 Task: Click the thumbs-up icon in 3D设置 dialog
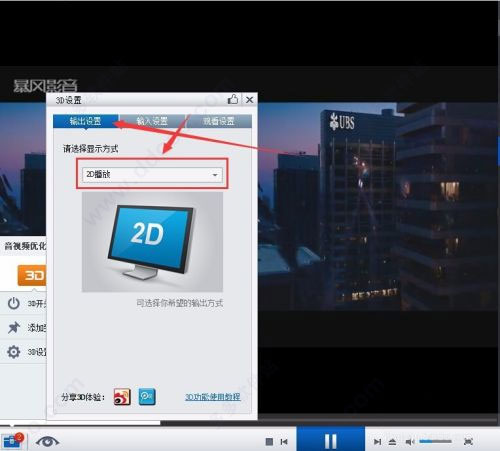[x=233, y=99]
